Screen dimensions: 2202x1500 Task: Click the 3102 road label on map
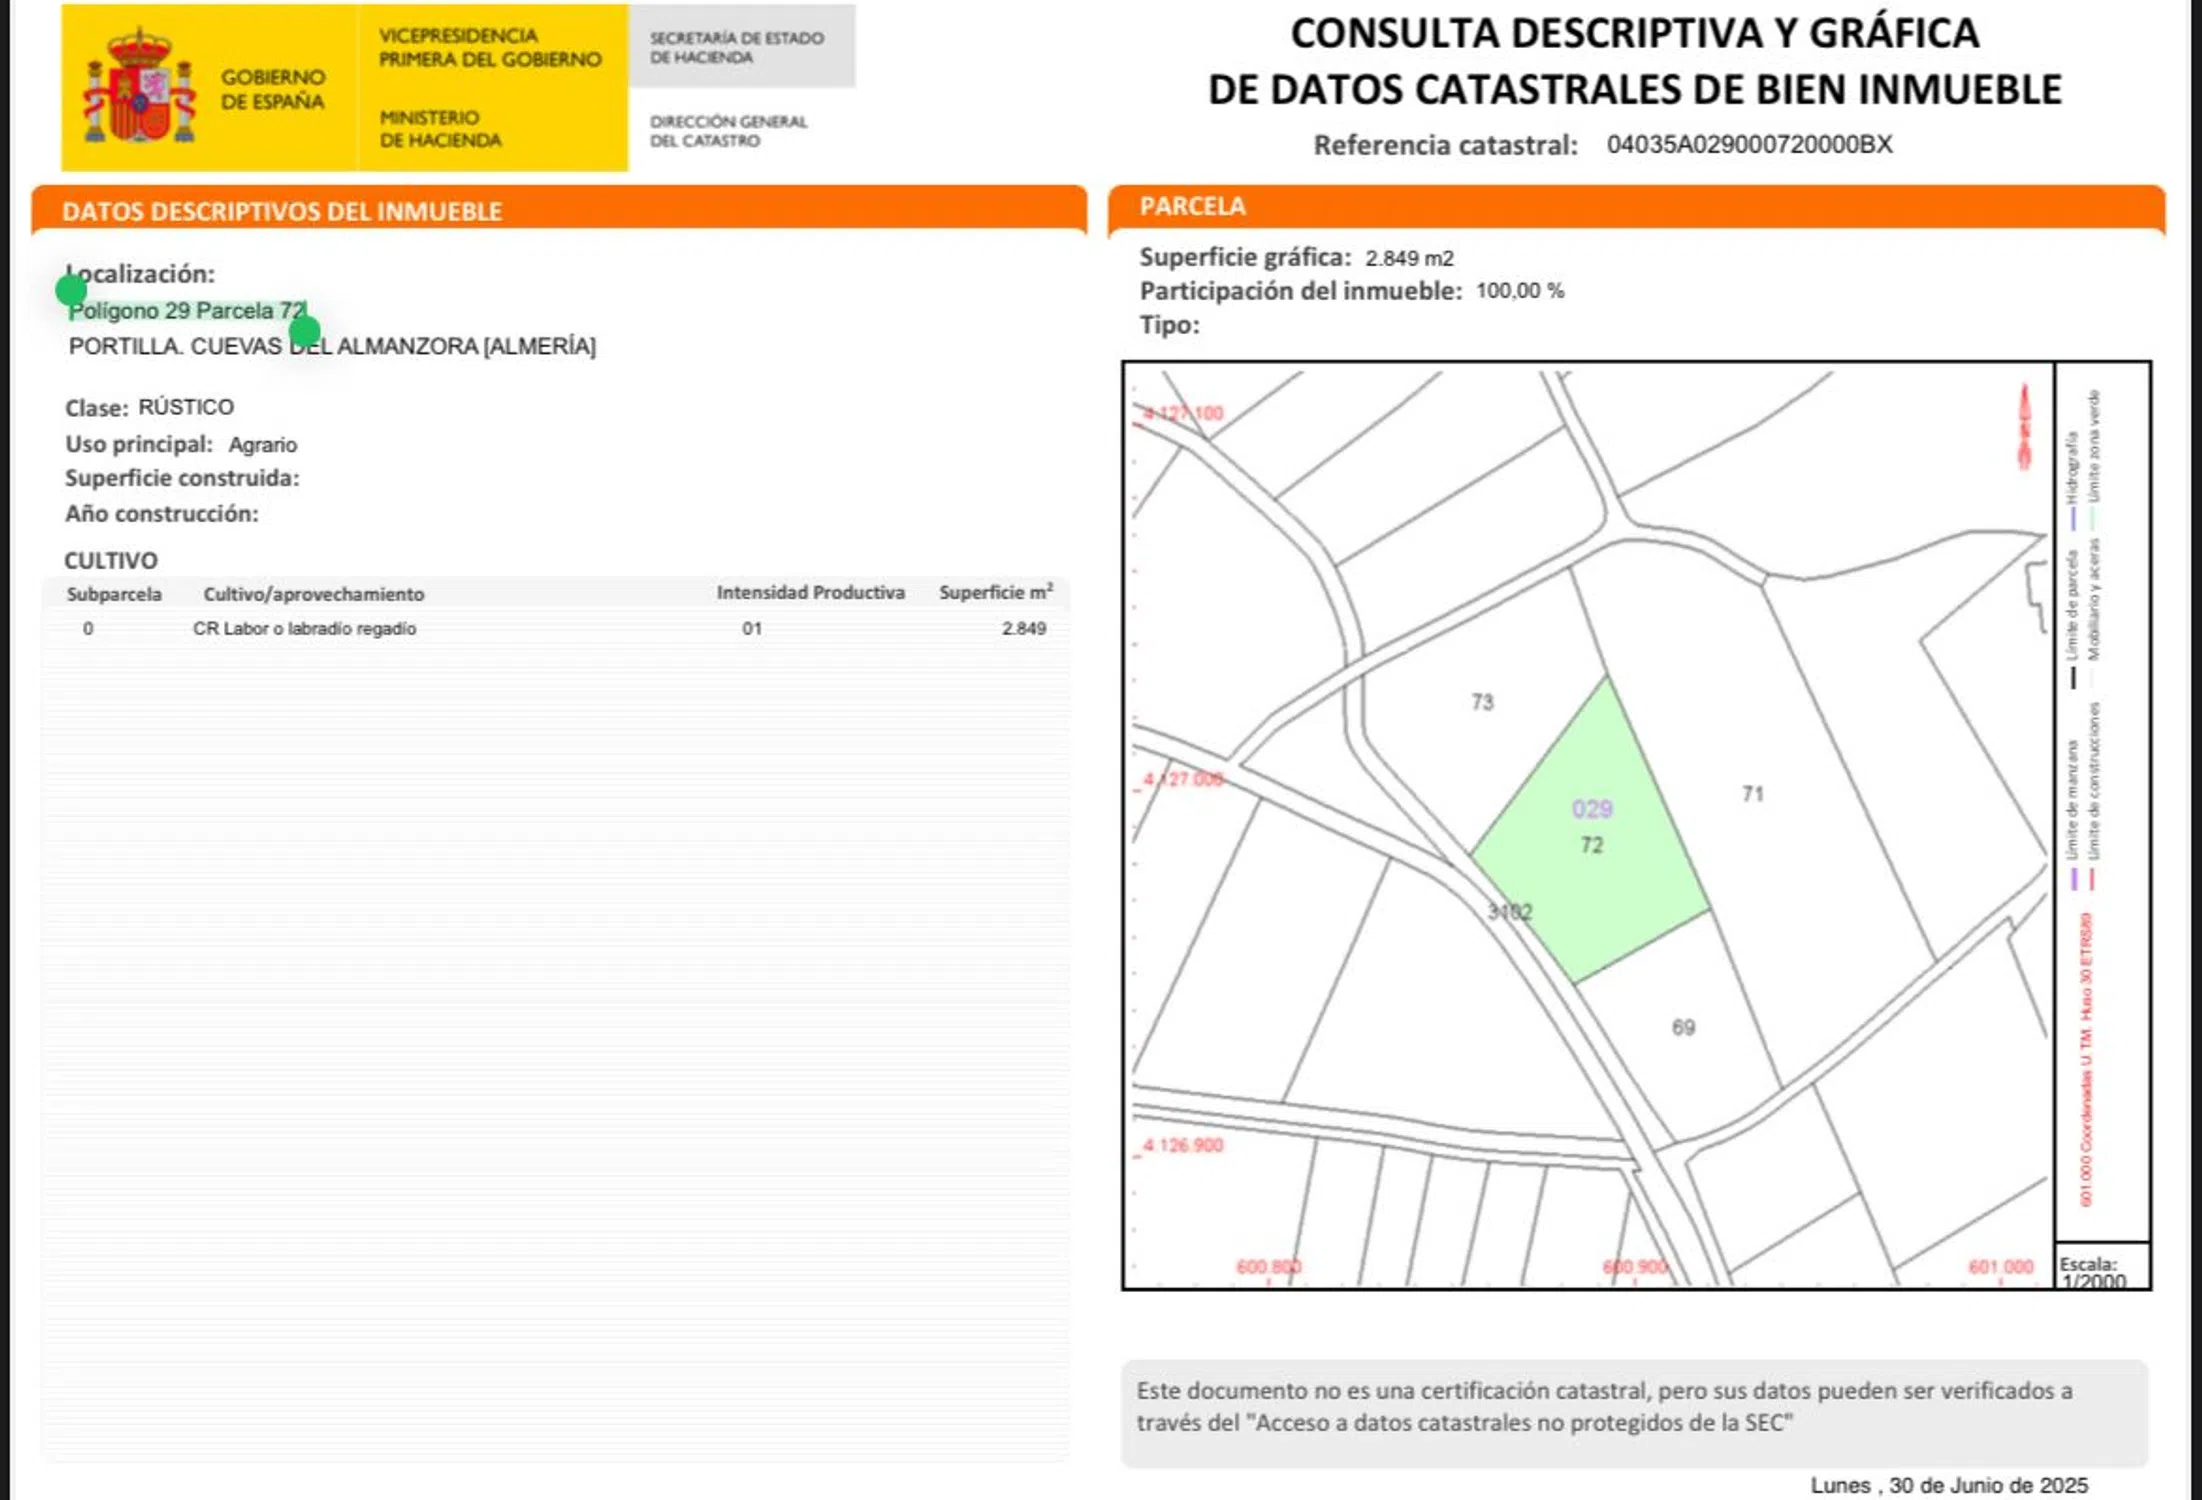(1509, 912)
